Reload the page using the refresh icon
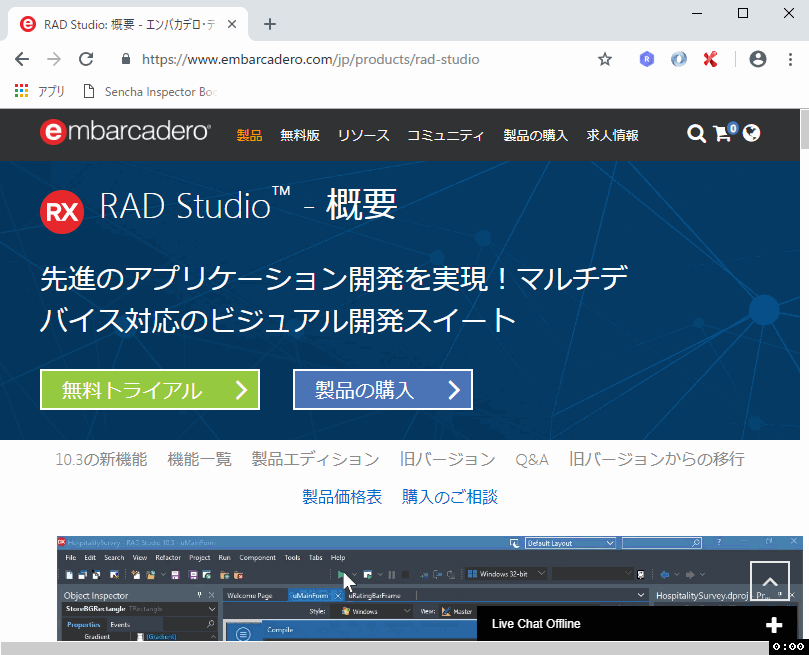This screenshot has width=809, height=655. tap(85, 60)
